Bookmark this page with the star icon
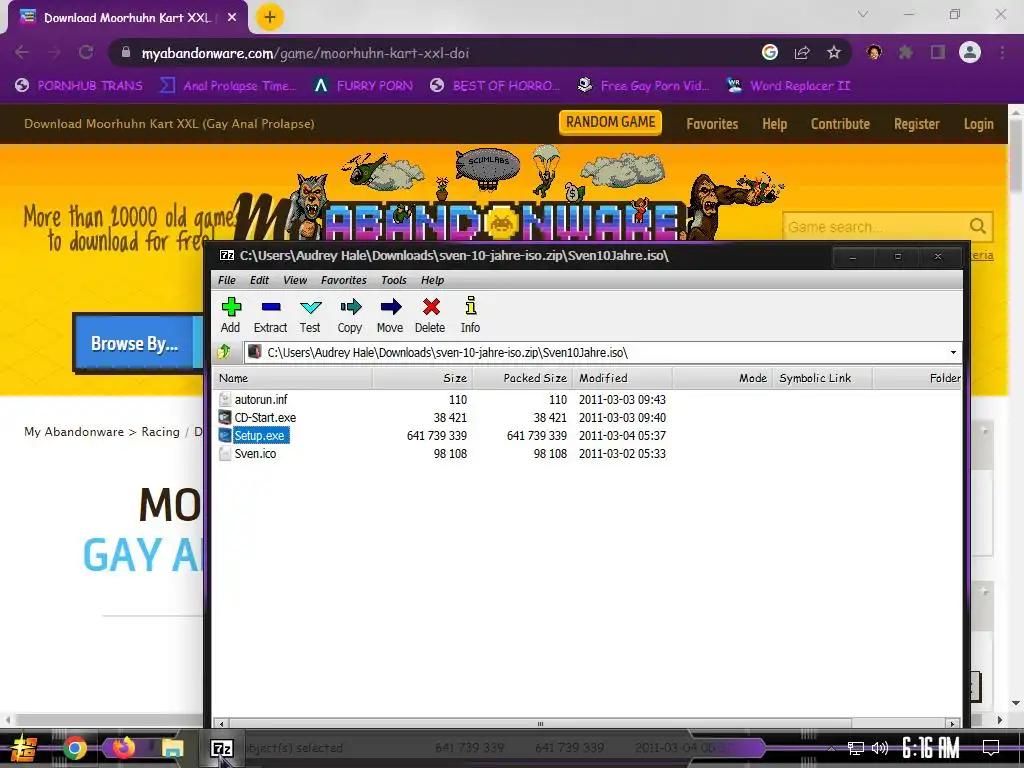Image resolution: width=1024 pixels, height=768 pixels. (834, 52)
